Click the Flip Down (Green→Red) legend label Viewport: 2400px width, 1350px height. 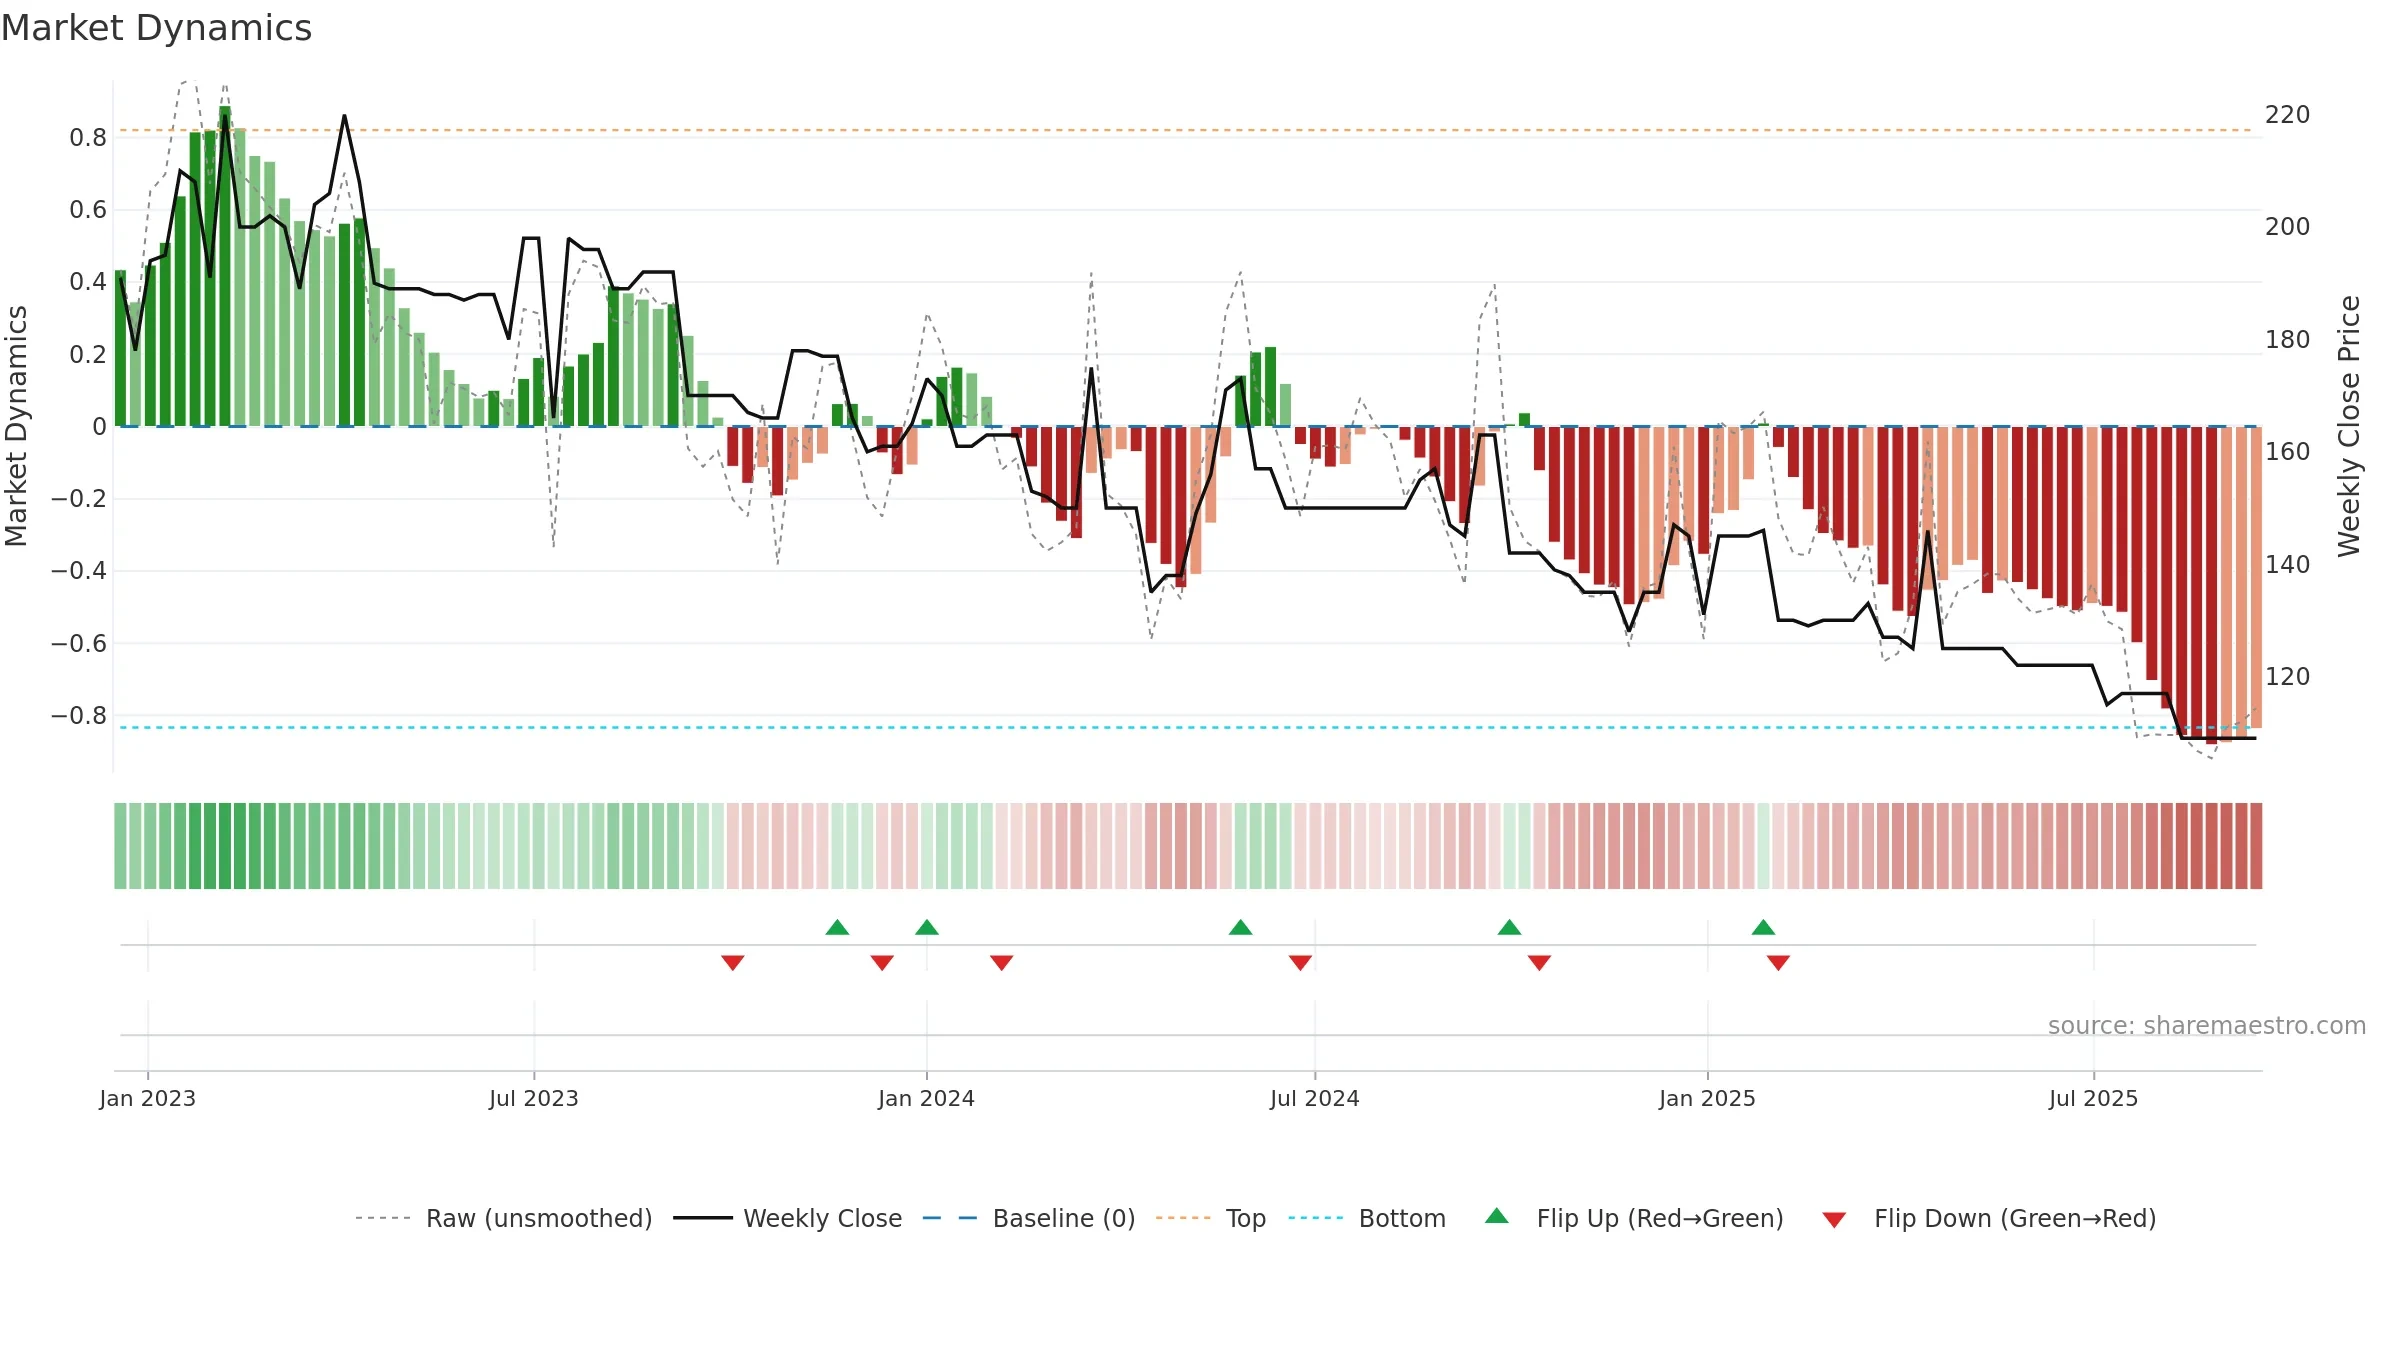pyautogui.click(x=2015, y=1218)
